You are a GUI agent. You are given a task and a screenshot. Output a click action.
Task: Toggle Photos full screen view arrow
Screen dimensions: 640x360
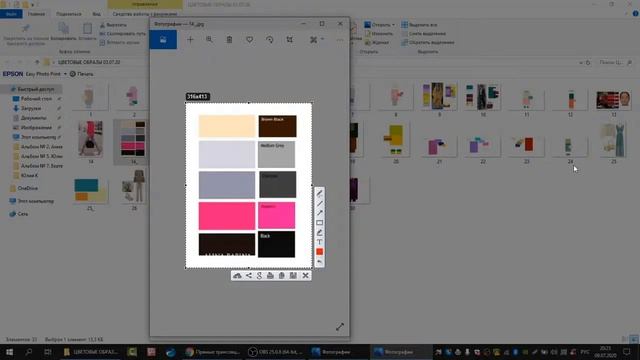pos(340,327)
